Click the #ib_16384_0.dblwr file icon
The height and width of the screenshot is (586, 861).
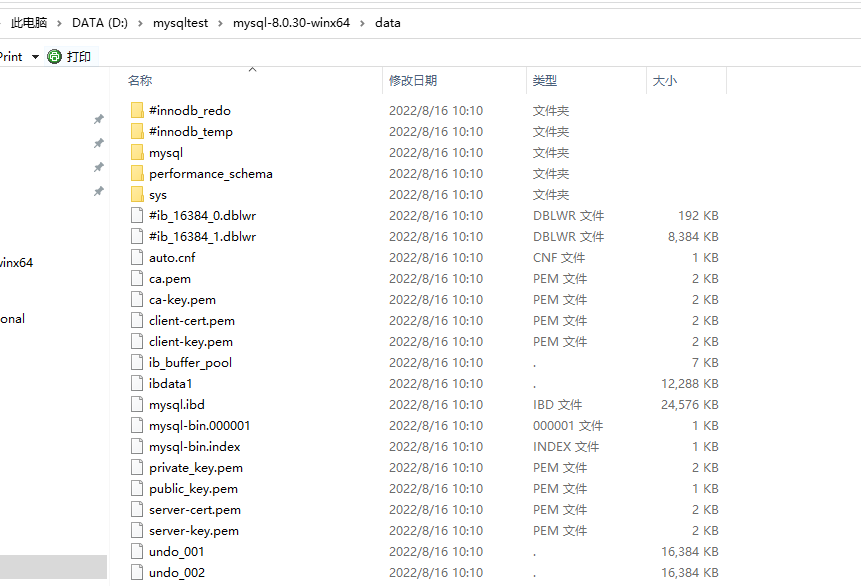click(x=137, y=215)
